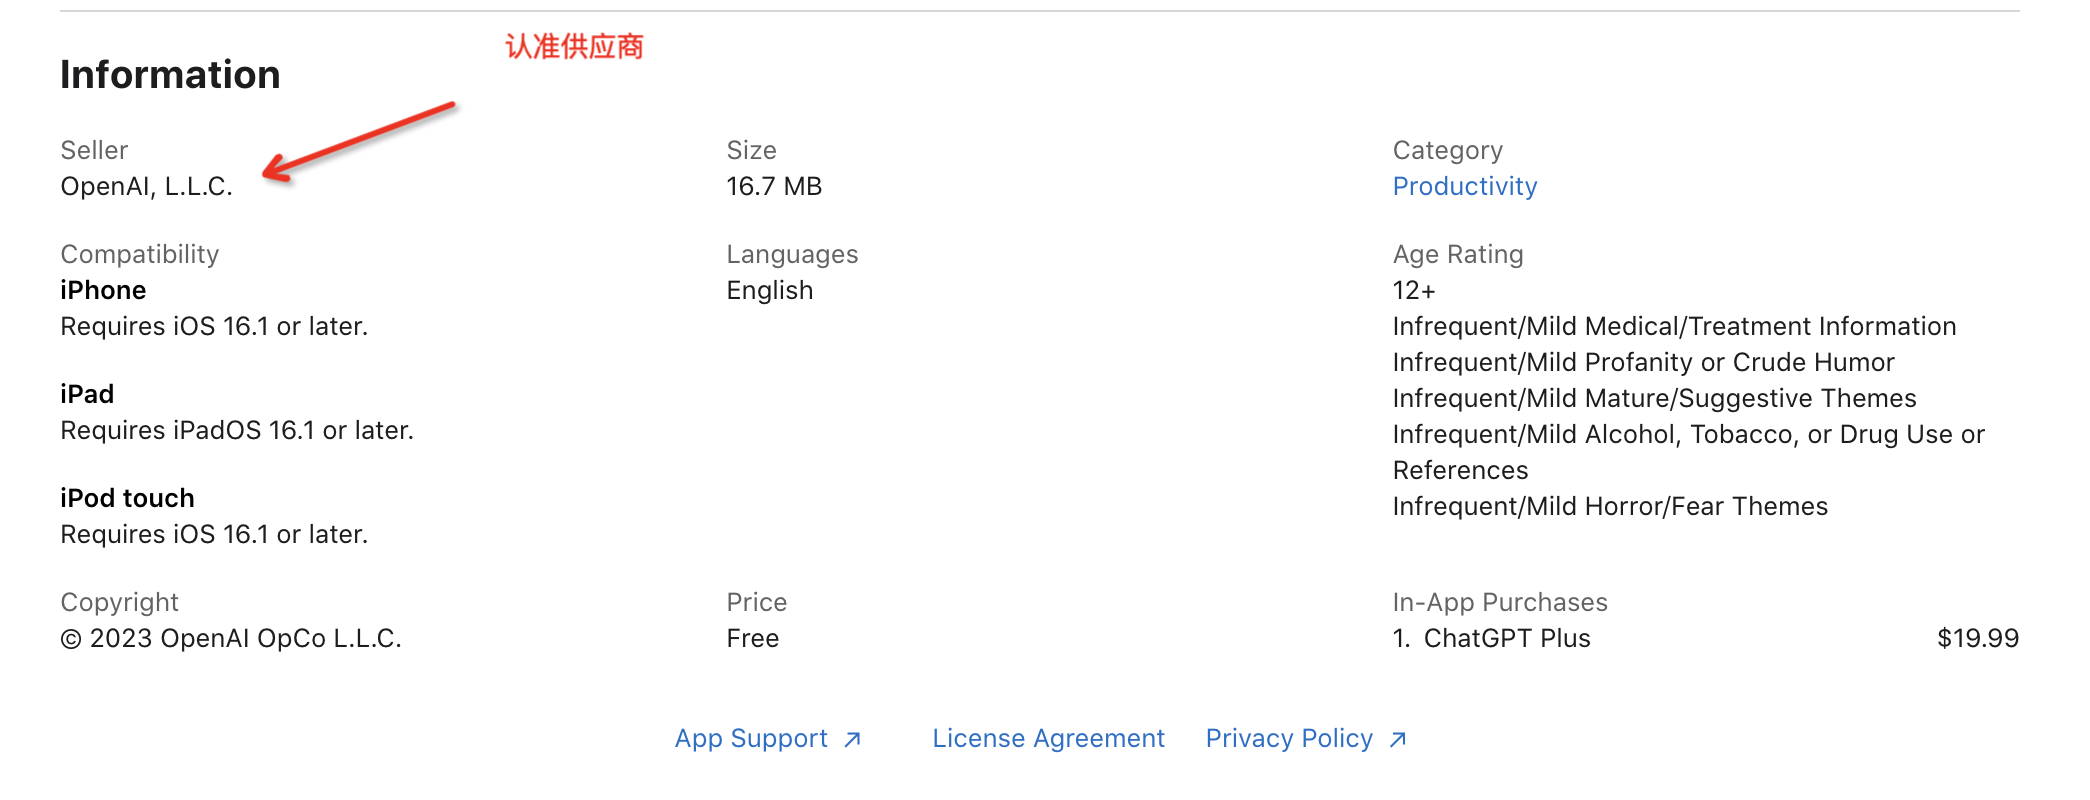
Task: Click the red Chinese annotation text
Action: tap(574, 46)
